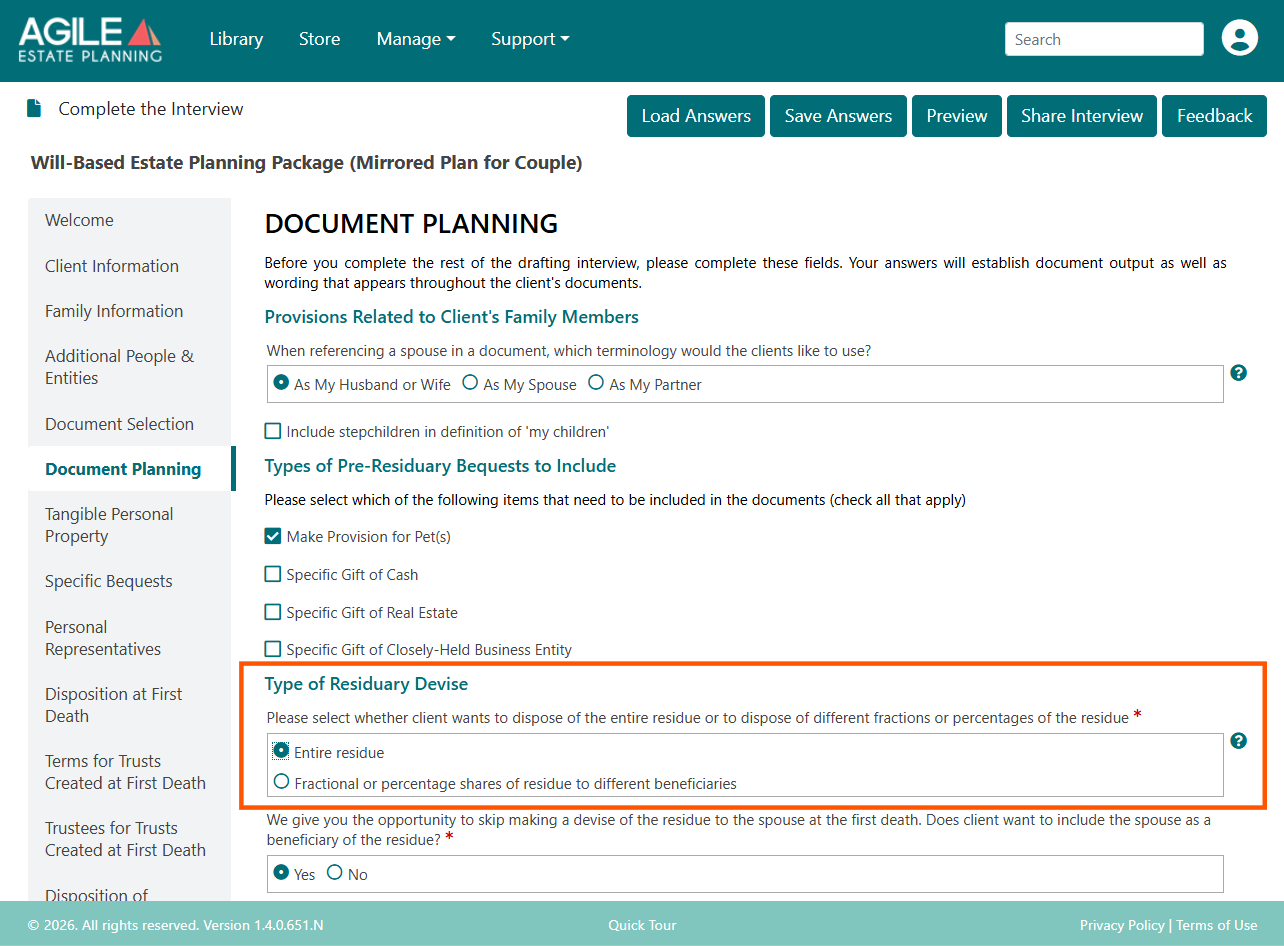The height and width of the screenshot is (946, 1284).
Task: Open the Library page
Action: tap(236, 39)
